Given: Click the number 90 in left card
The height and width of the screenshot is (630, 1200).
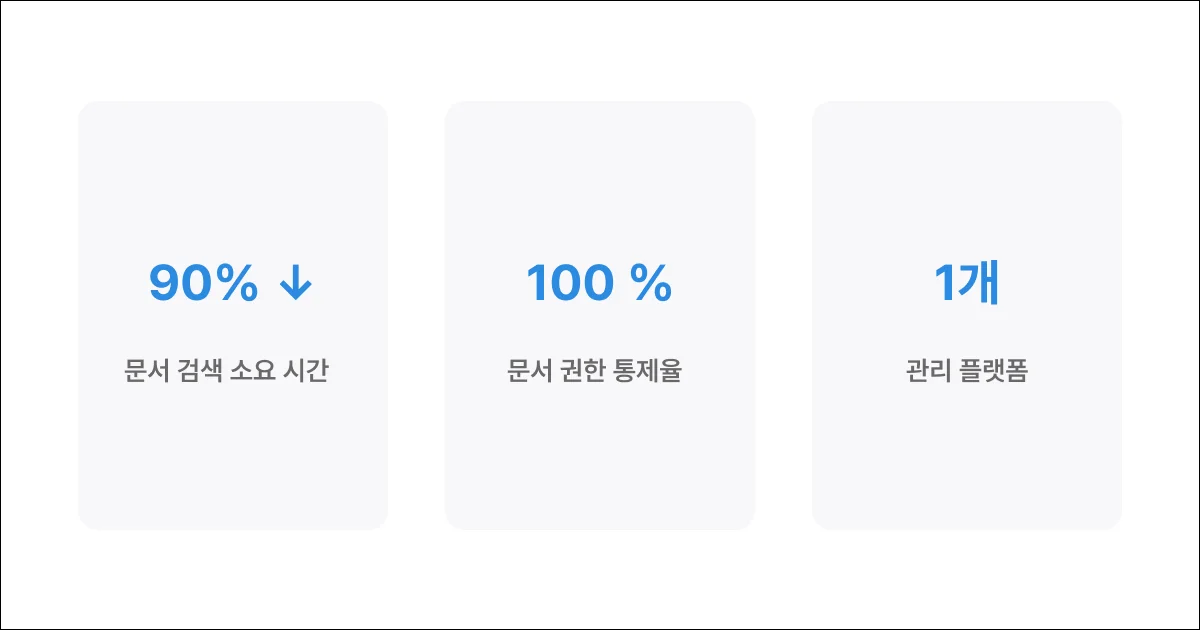Looking at the screenshot, I should 180,285.
